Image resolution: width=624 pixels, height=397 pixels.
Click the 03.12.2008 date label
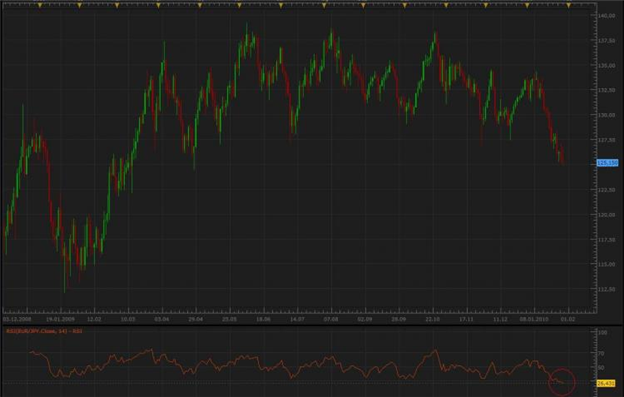17,319
